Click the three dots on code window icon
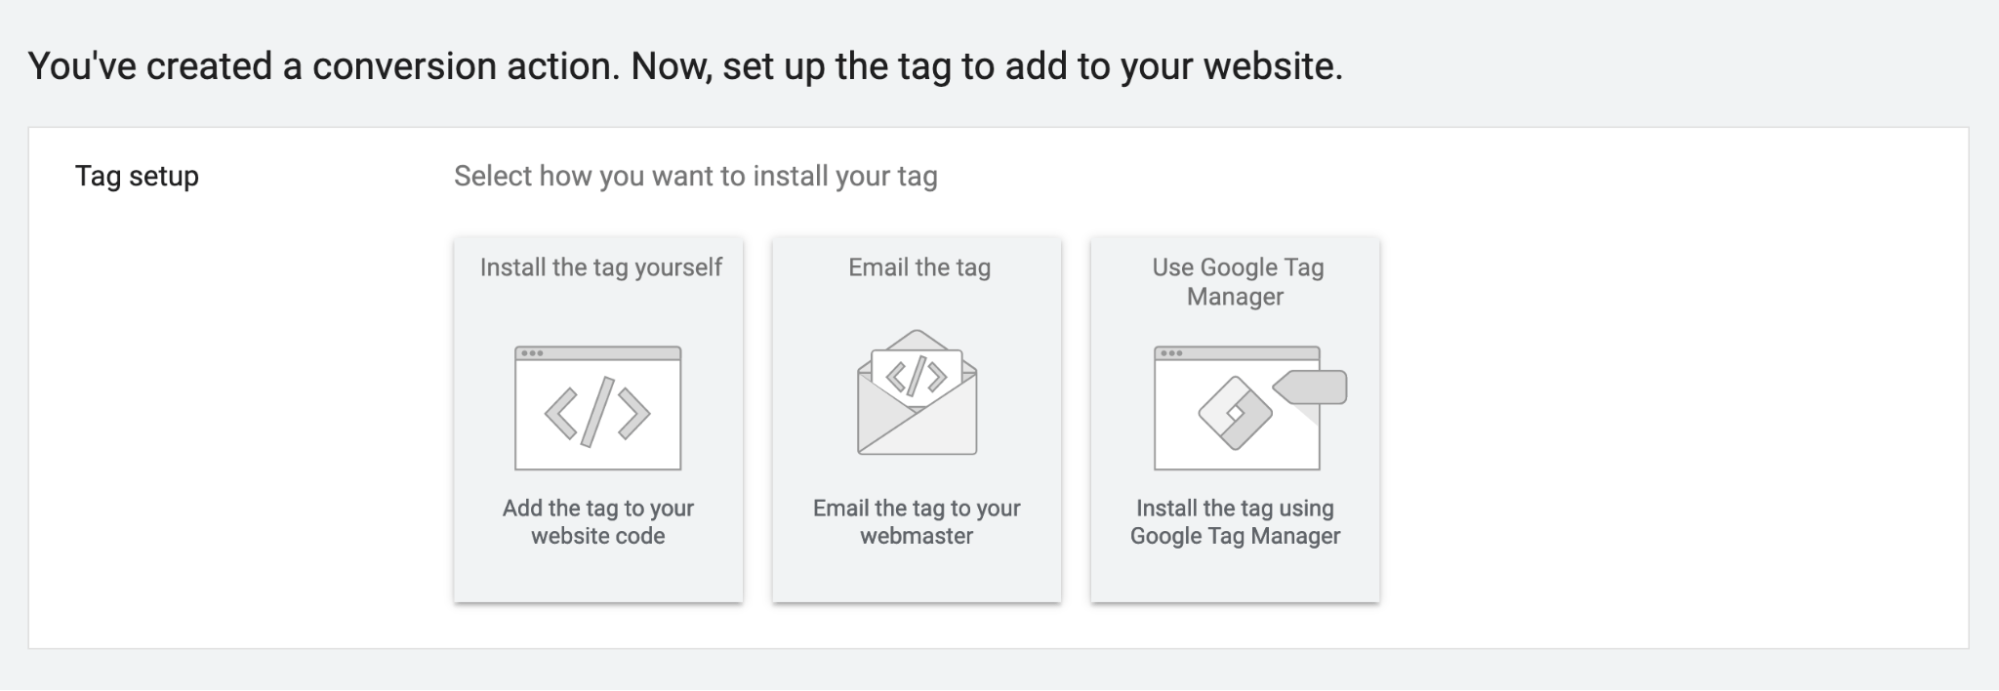 tap(532, 353)
